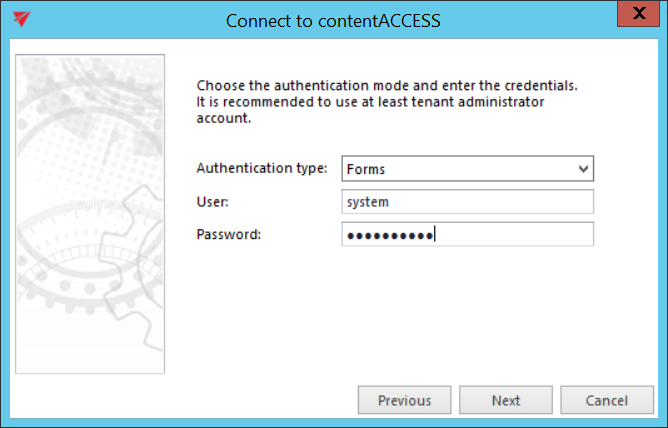Click the User label
668x428 pixels.
point(213,202)
